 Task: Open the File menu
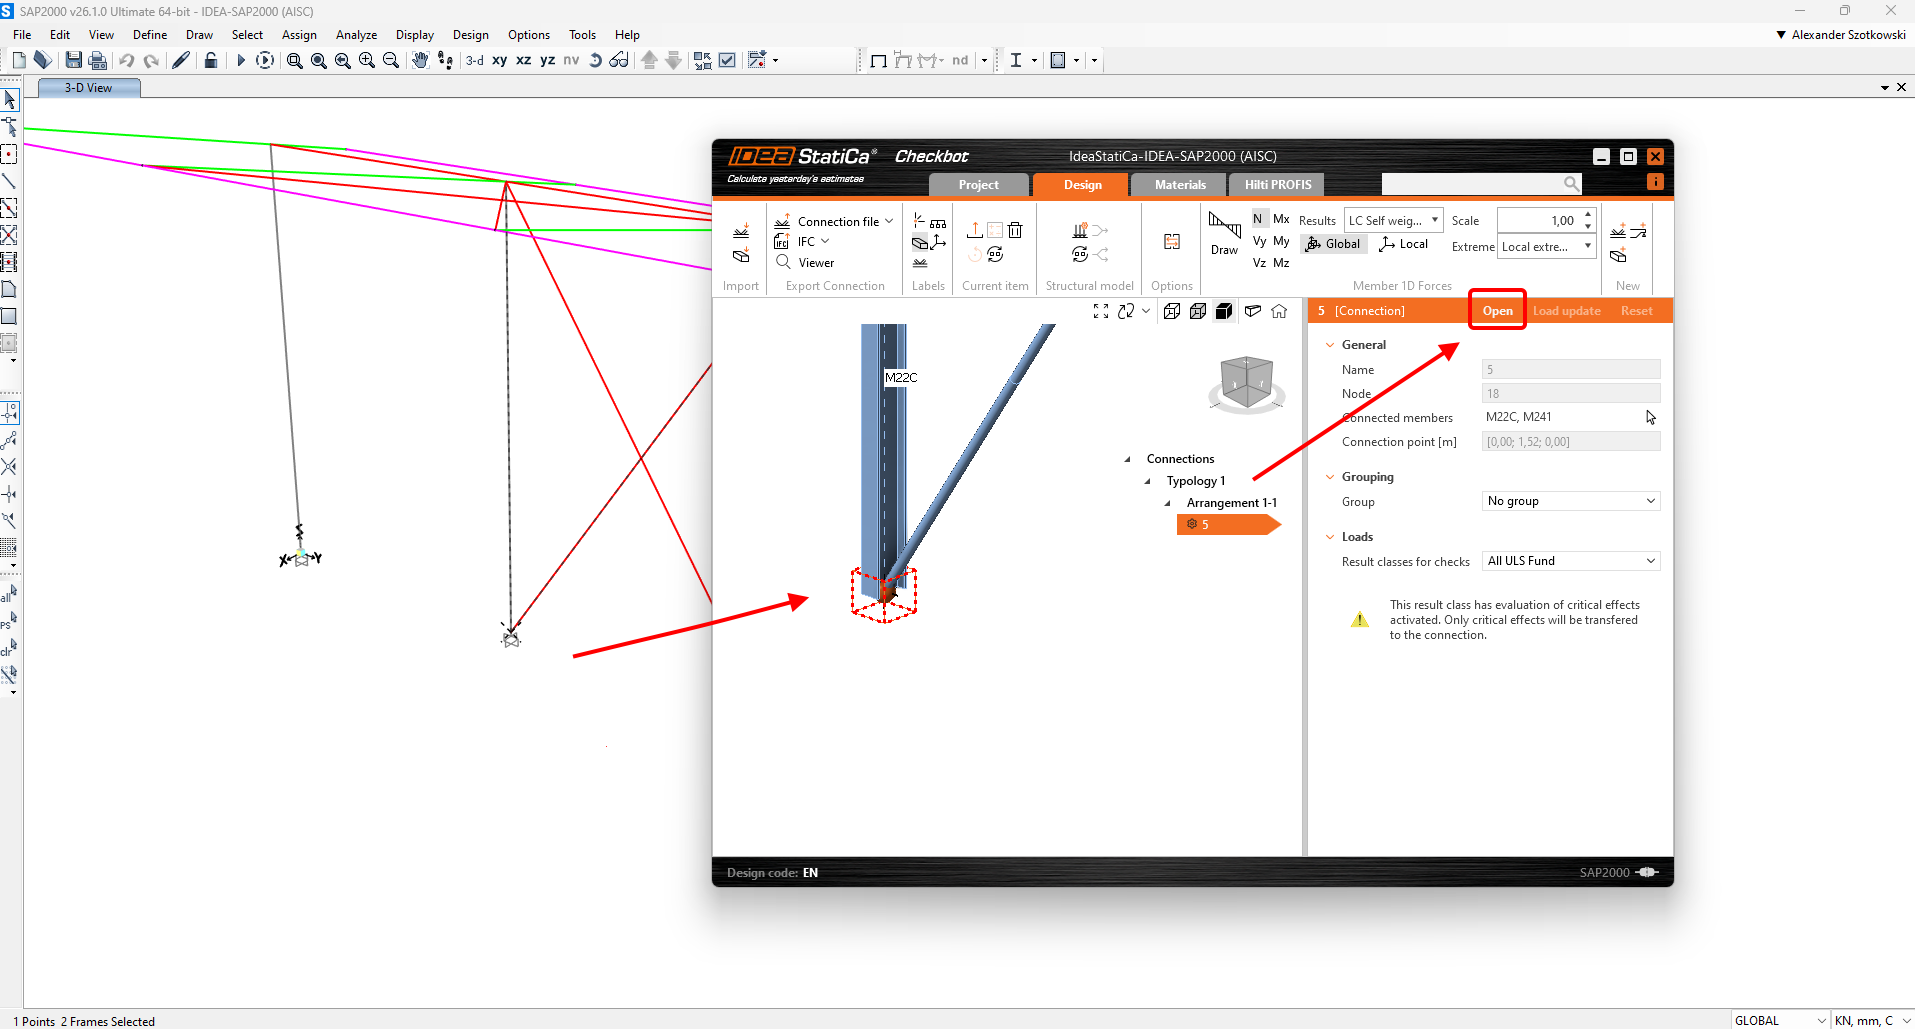click(x=22, y=35)
